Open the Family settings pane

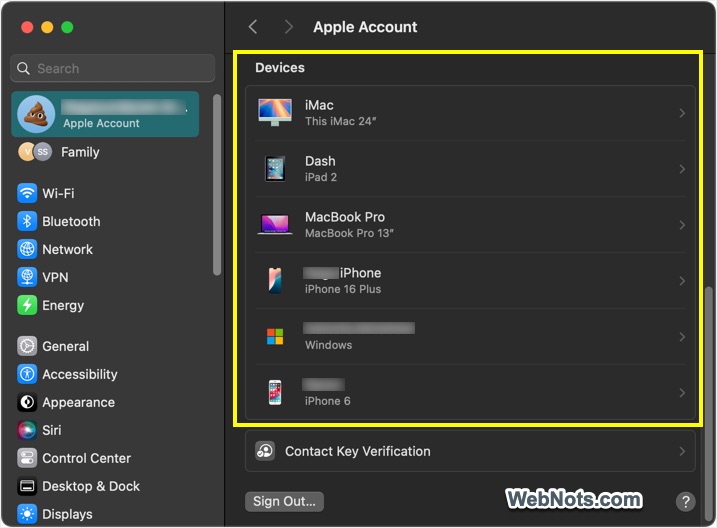[x=80, y=152]
